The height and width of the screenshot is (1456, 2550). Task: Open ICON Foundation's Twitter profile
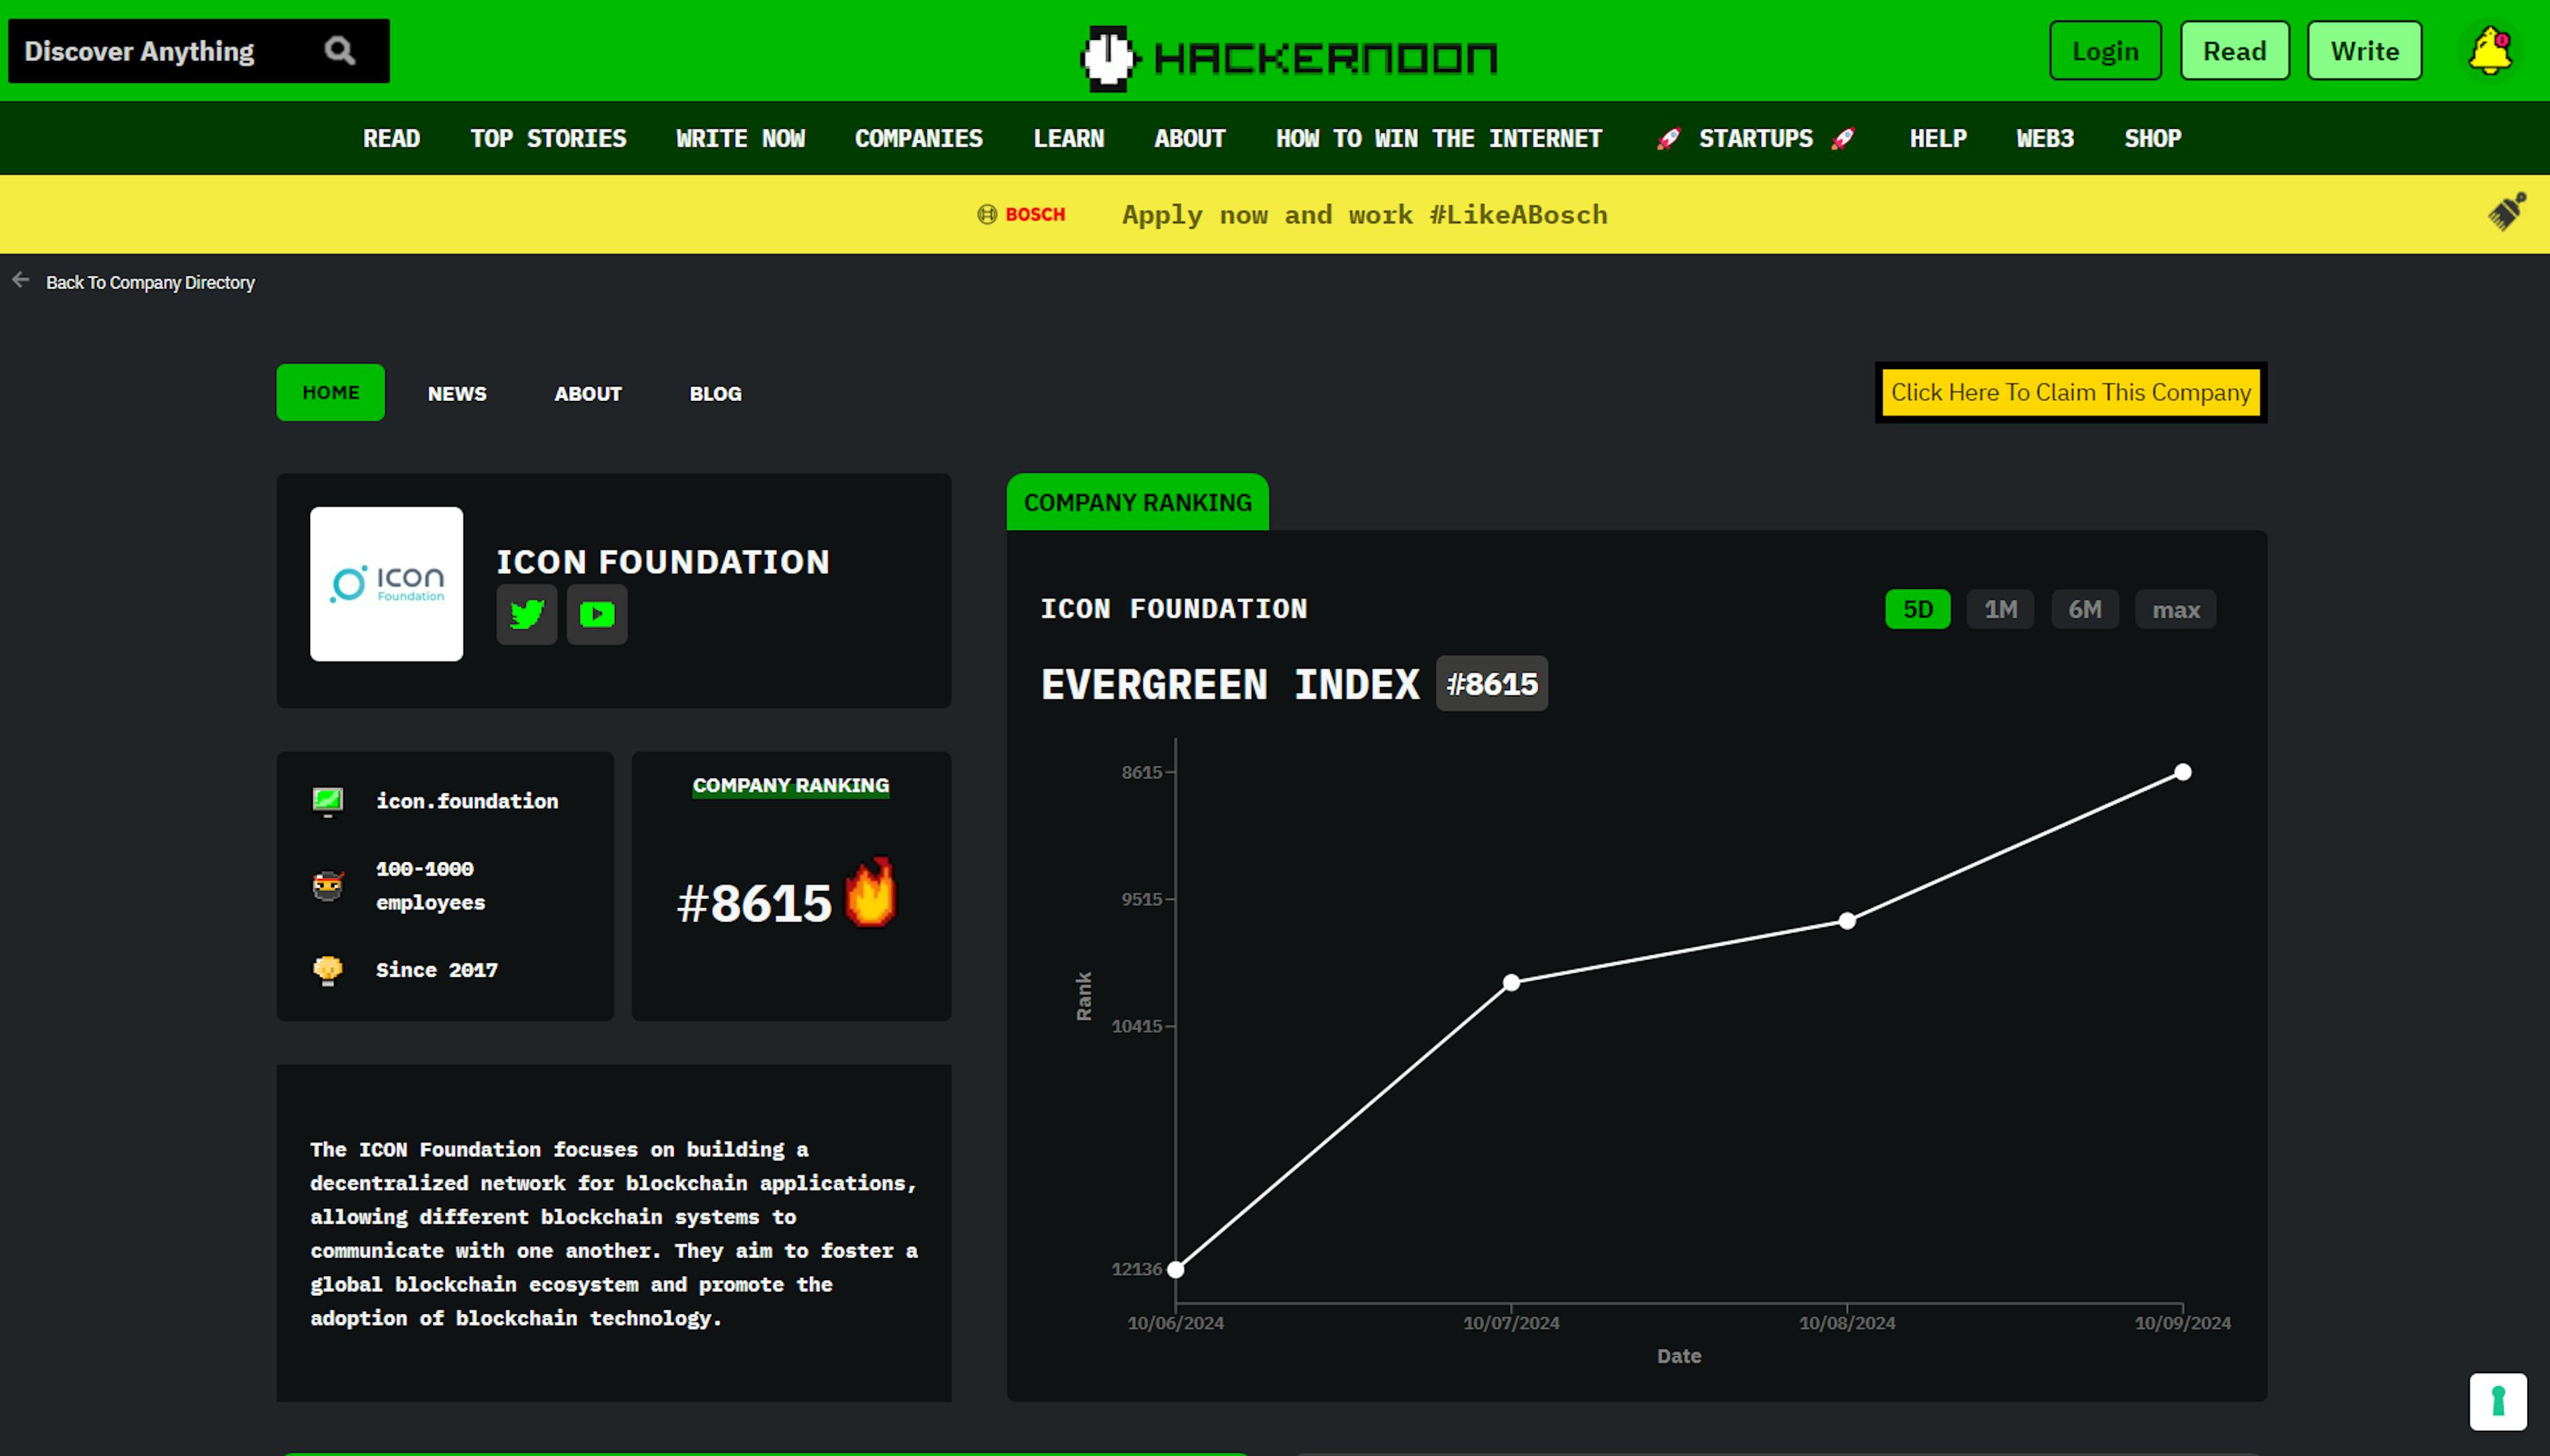pos(527,613)
